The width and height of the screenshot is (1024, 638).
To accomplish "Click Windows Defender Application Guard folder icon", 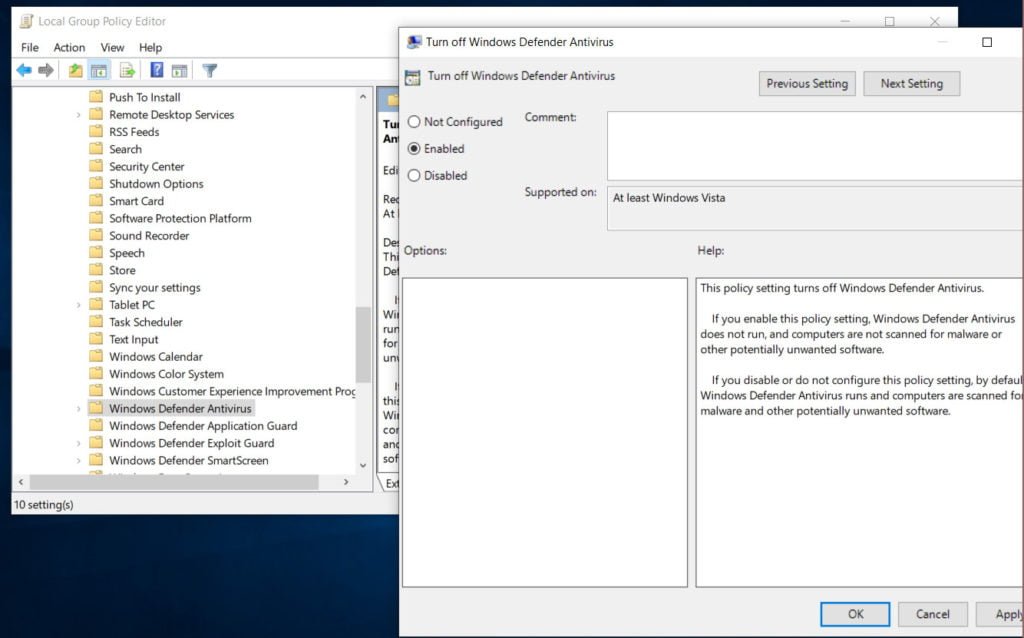I will (x=96, y=425).
